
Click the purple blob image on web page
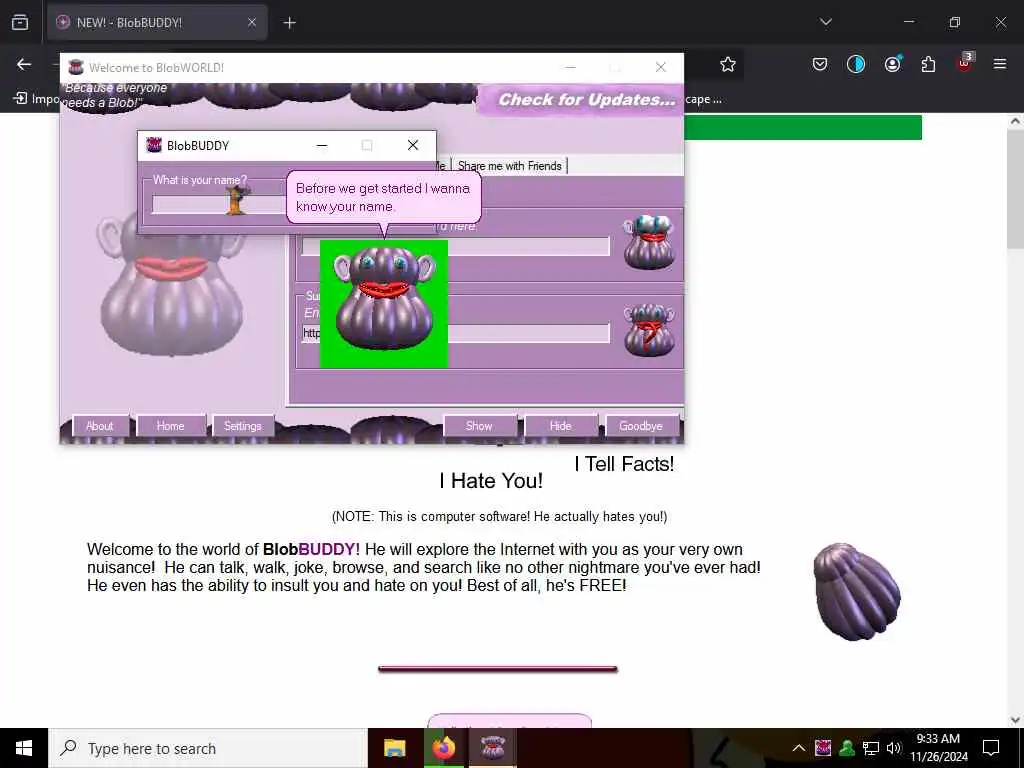point(857,591)
